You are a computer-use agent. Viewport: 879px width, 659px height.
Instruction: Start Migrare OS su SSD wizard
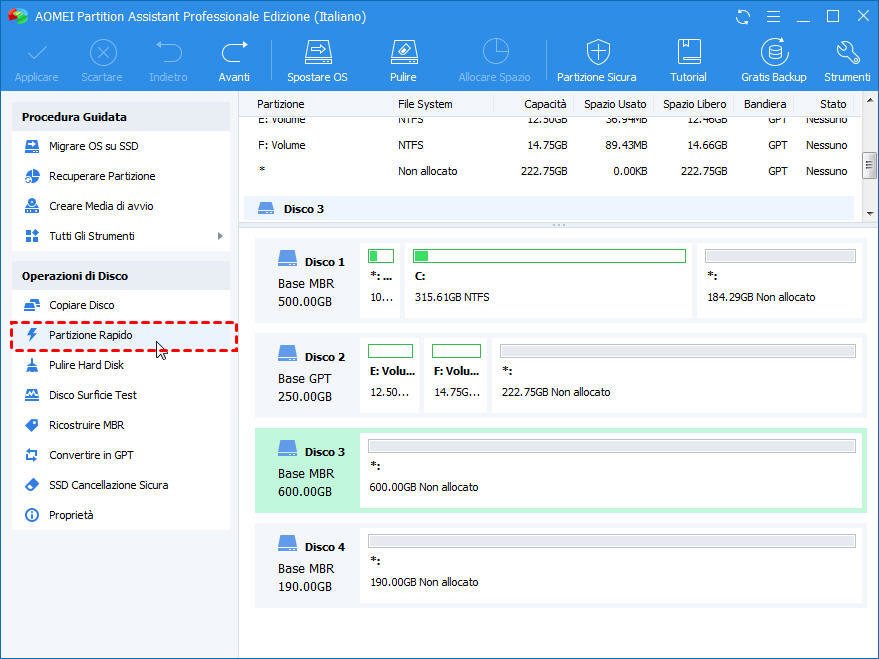click(121, 146)
